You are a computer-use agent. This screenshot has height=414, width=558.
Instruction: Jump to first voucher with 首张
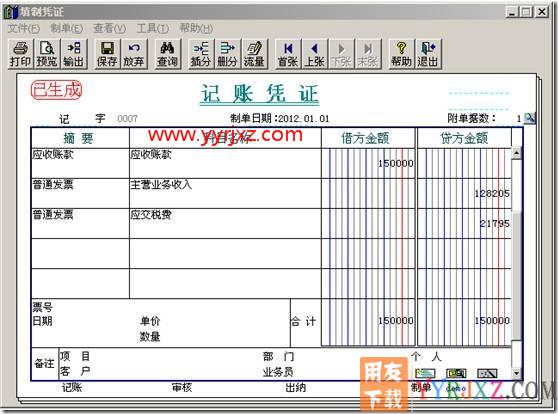(288, 54)
